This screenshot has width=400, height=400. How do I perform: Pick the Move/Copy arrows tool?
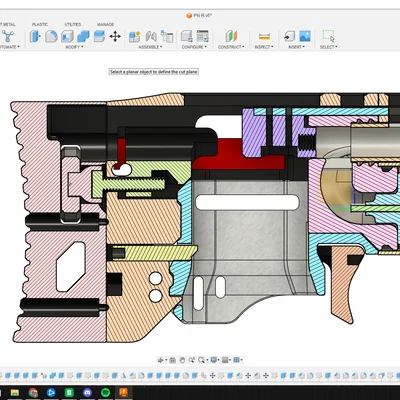pyautogui.click(x=115, y=36)
